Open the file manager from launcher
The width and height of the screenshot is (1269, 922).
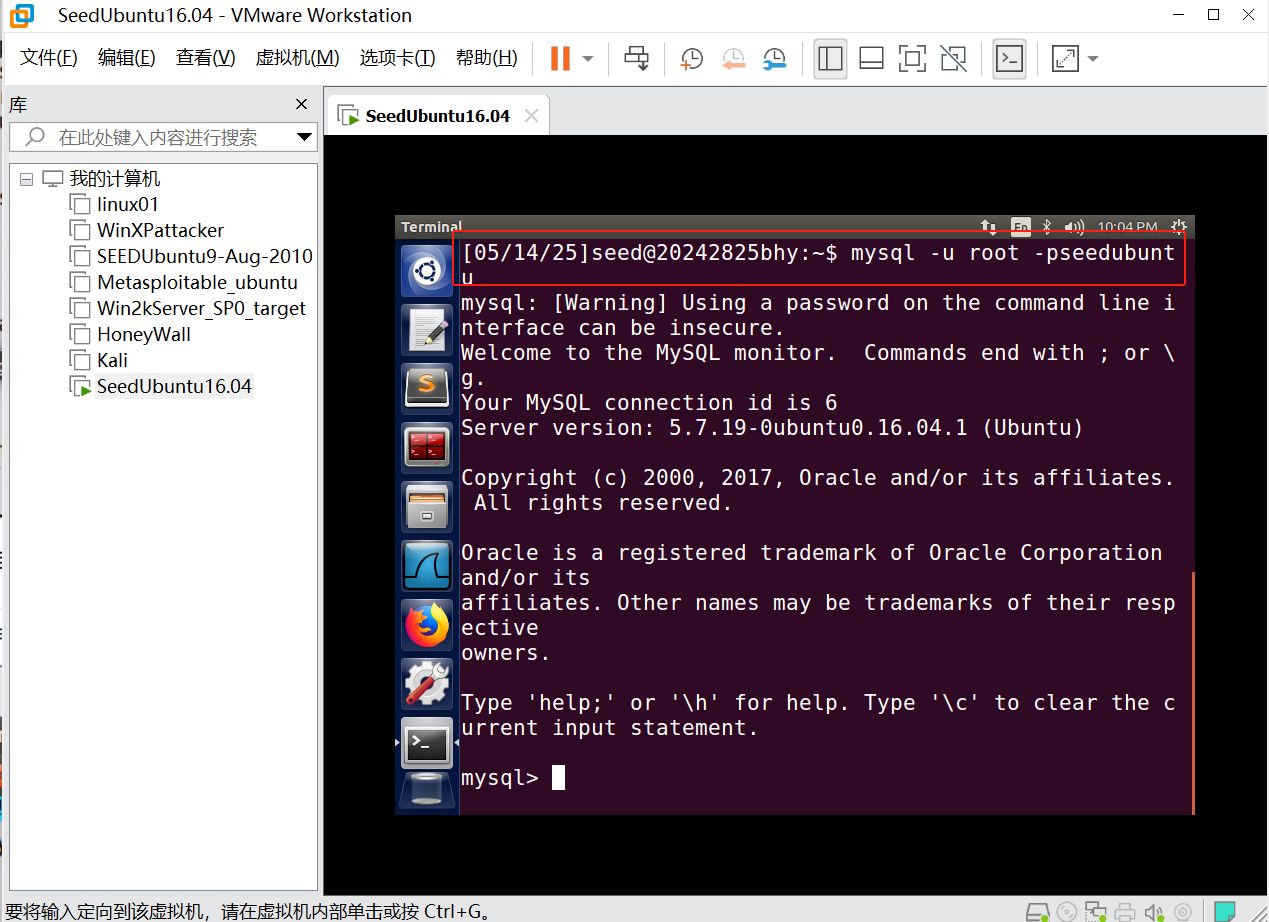coord(428,507)
